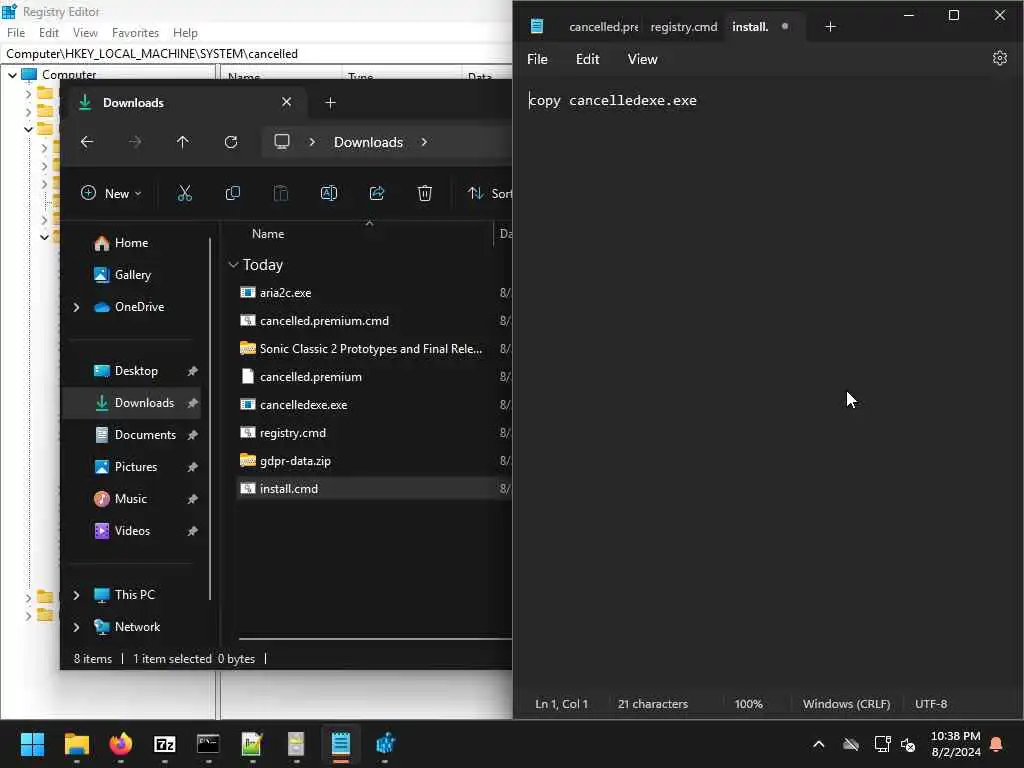This screenshot has width=1024, height=768.
Task: Open Registry Editor View menu
Action: tap(85, 33)
